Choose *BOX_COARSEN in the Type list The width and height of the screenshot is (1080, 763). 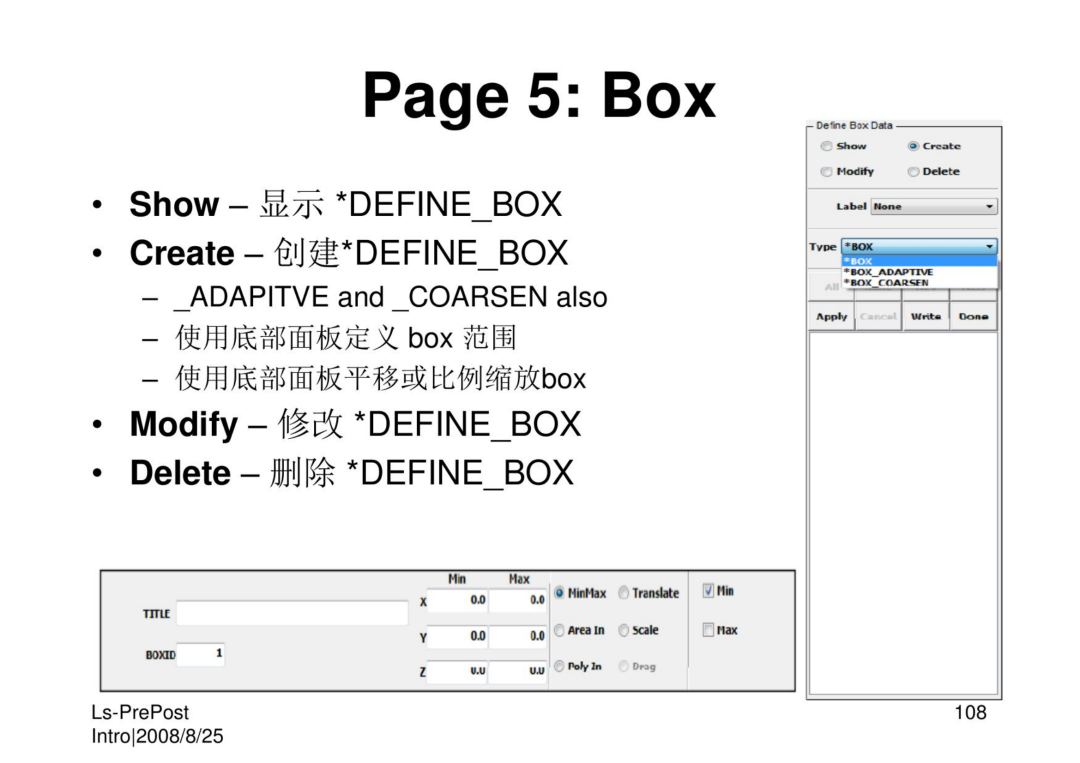coord(919,282)
